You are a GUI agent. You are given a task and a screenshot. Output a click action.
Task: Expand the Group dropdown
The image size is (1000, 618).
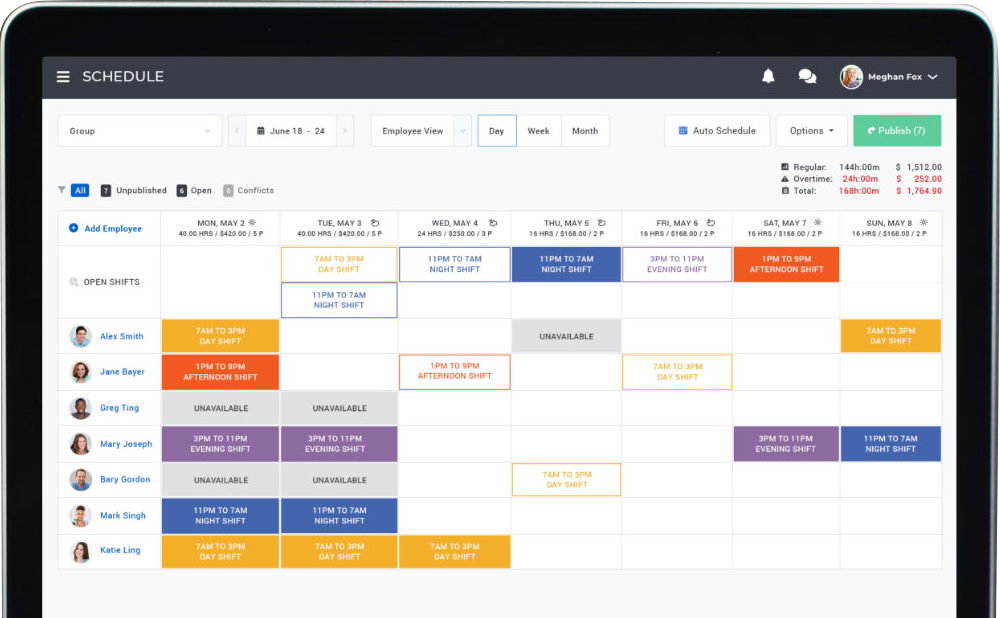(140, 131)
